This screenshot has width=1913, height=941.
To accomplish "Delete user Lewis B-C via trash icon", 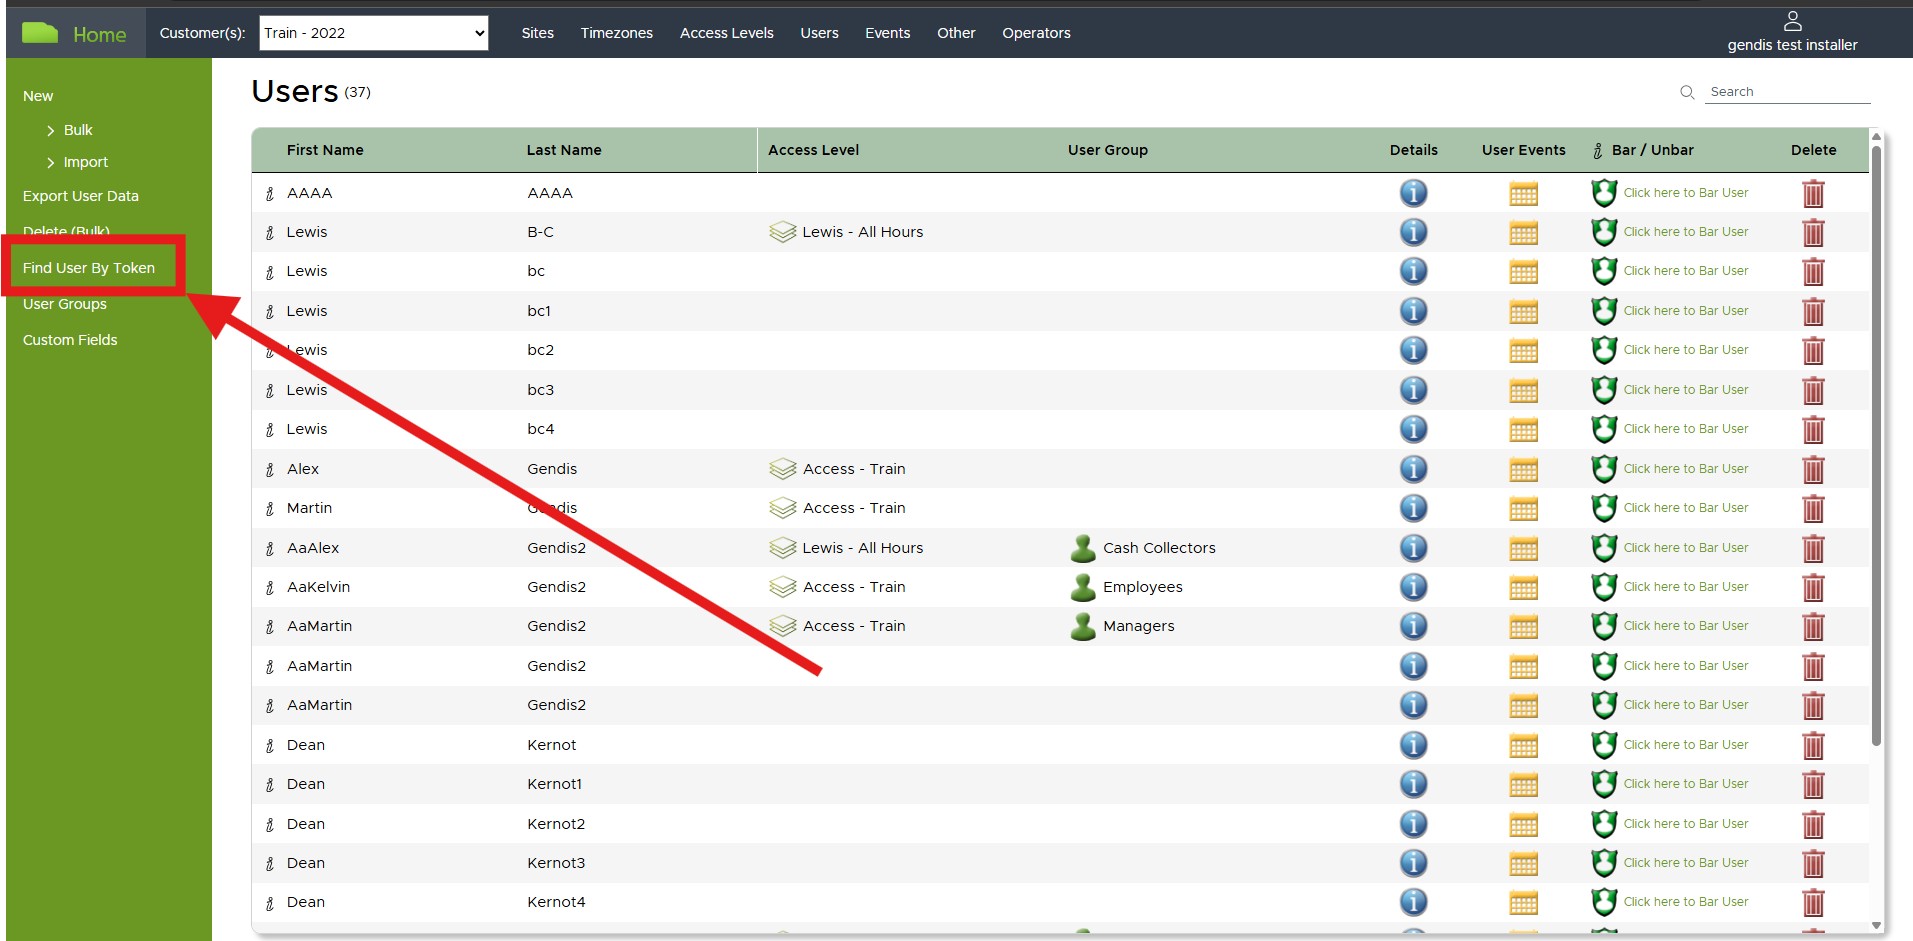I will pos(1813,233).
